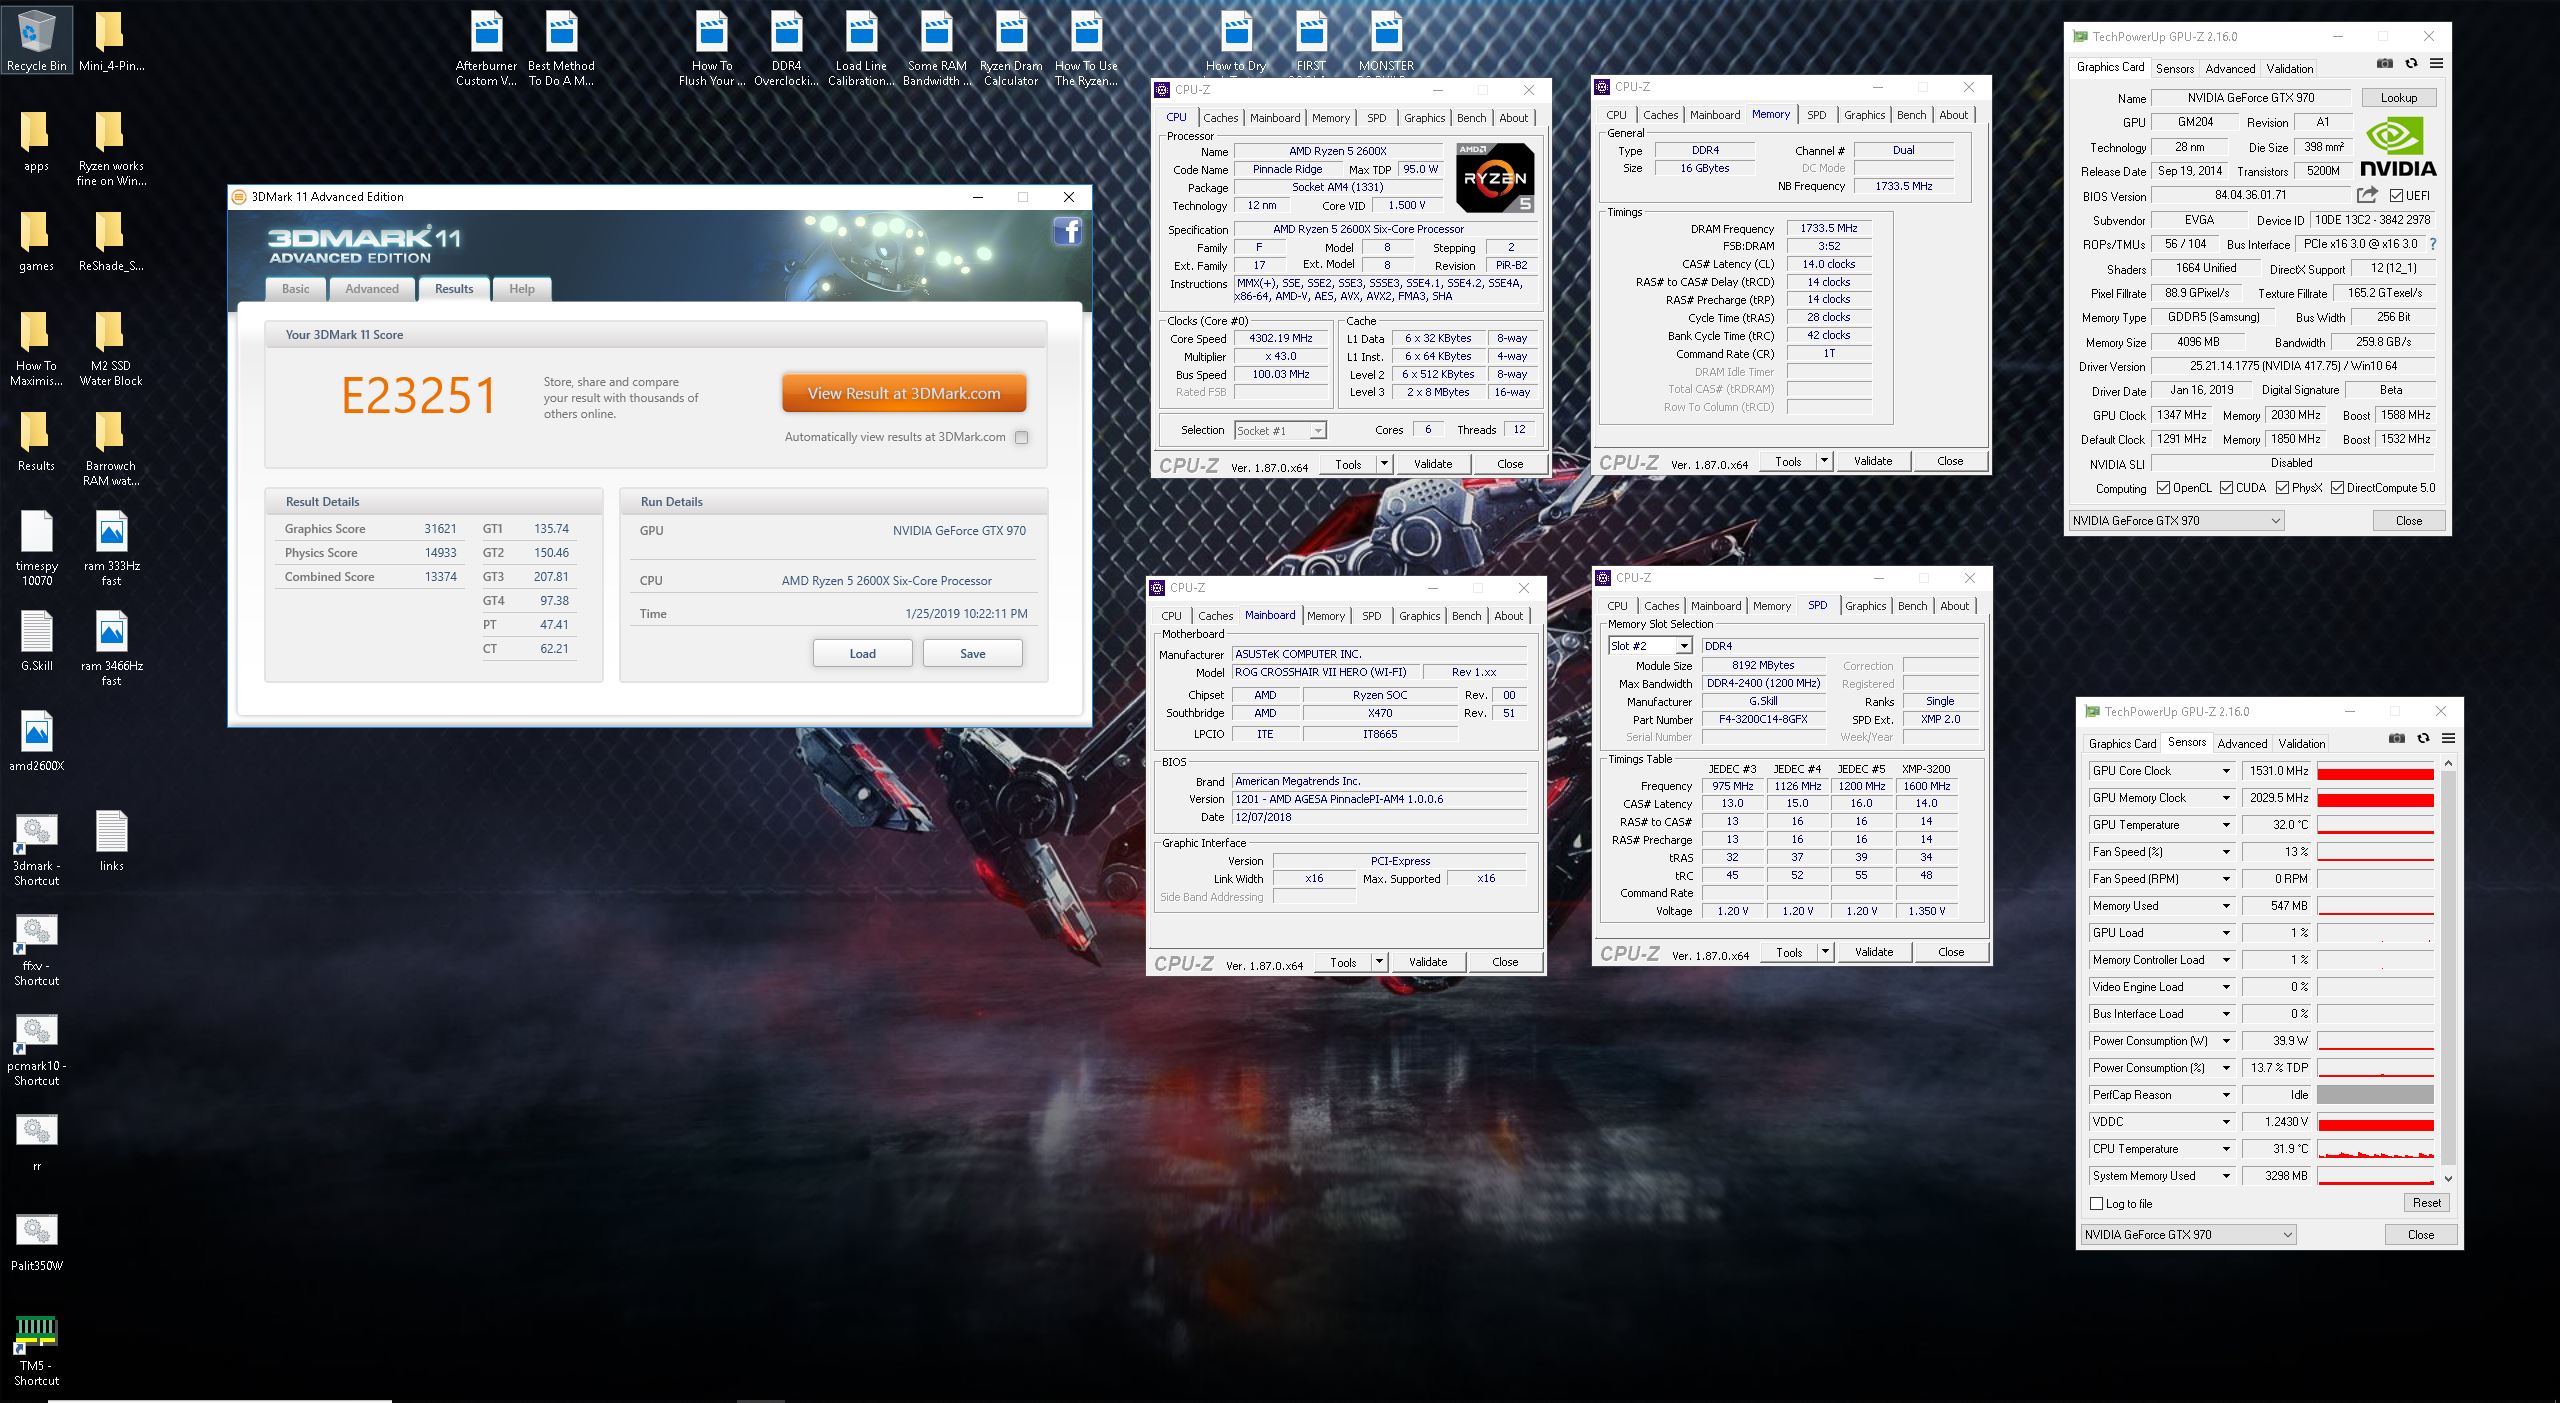This screenshot has width=2560, height=1403.
Task: Click the Save button in Run Details
Action: [972, 653]
